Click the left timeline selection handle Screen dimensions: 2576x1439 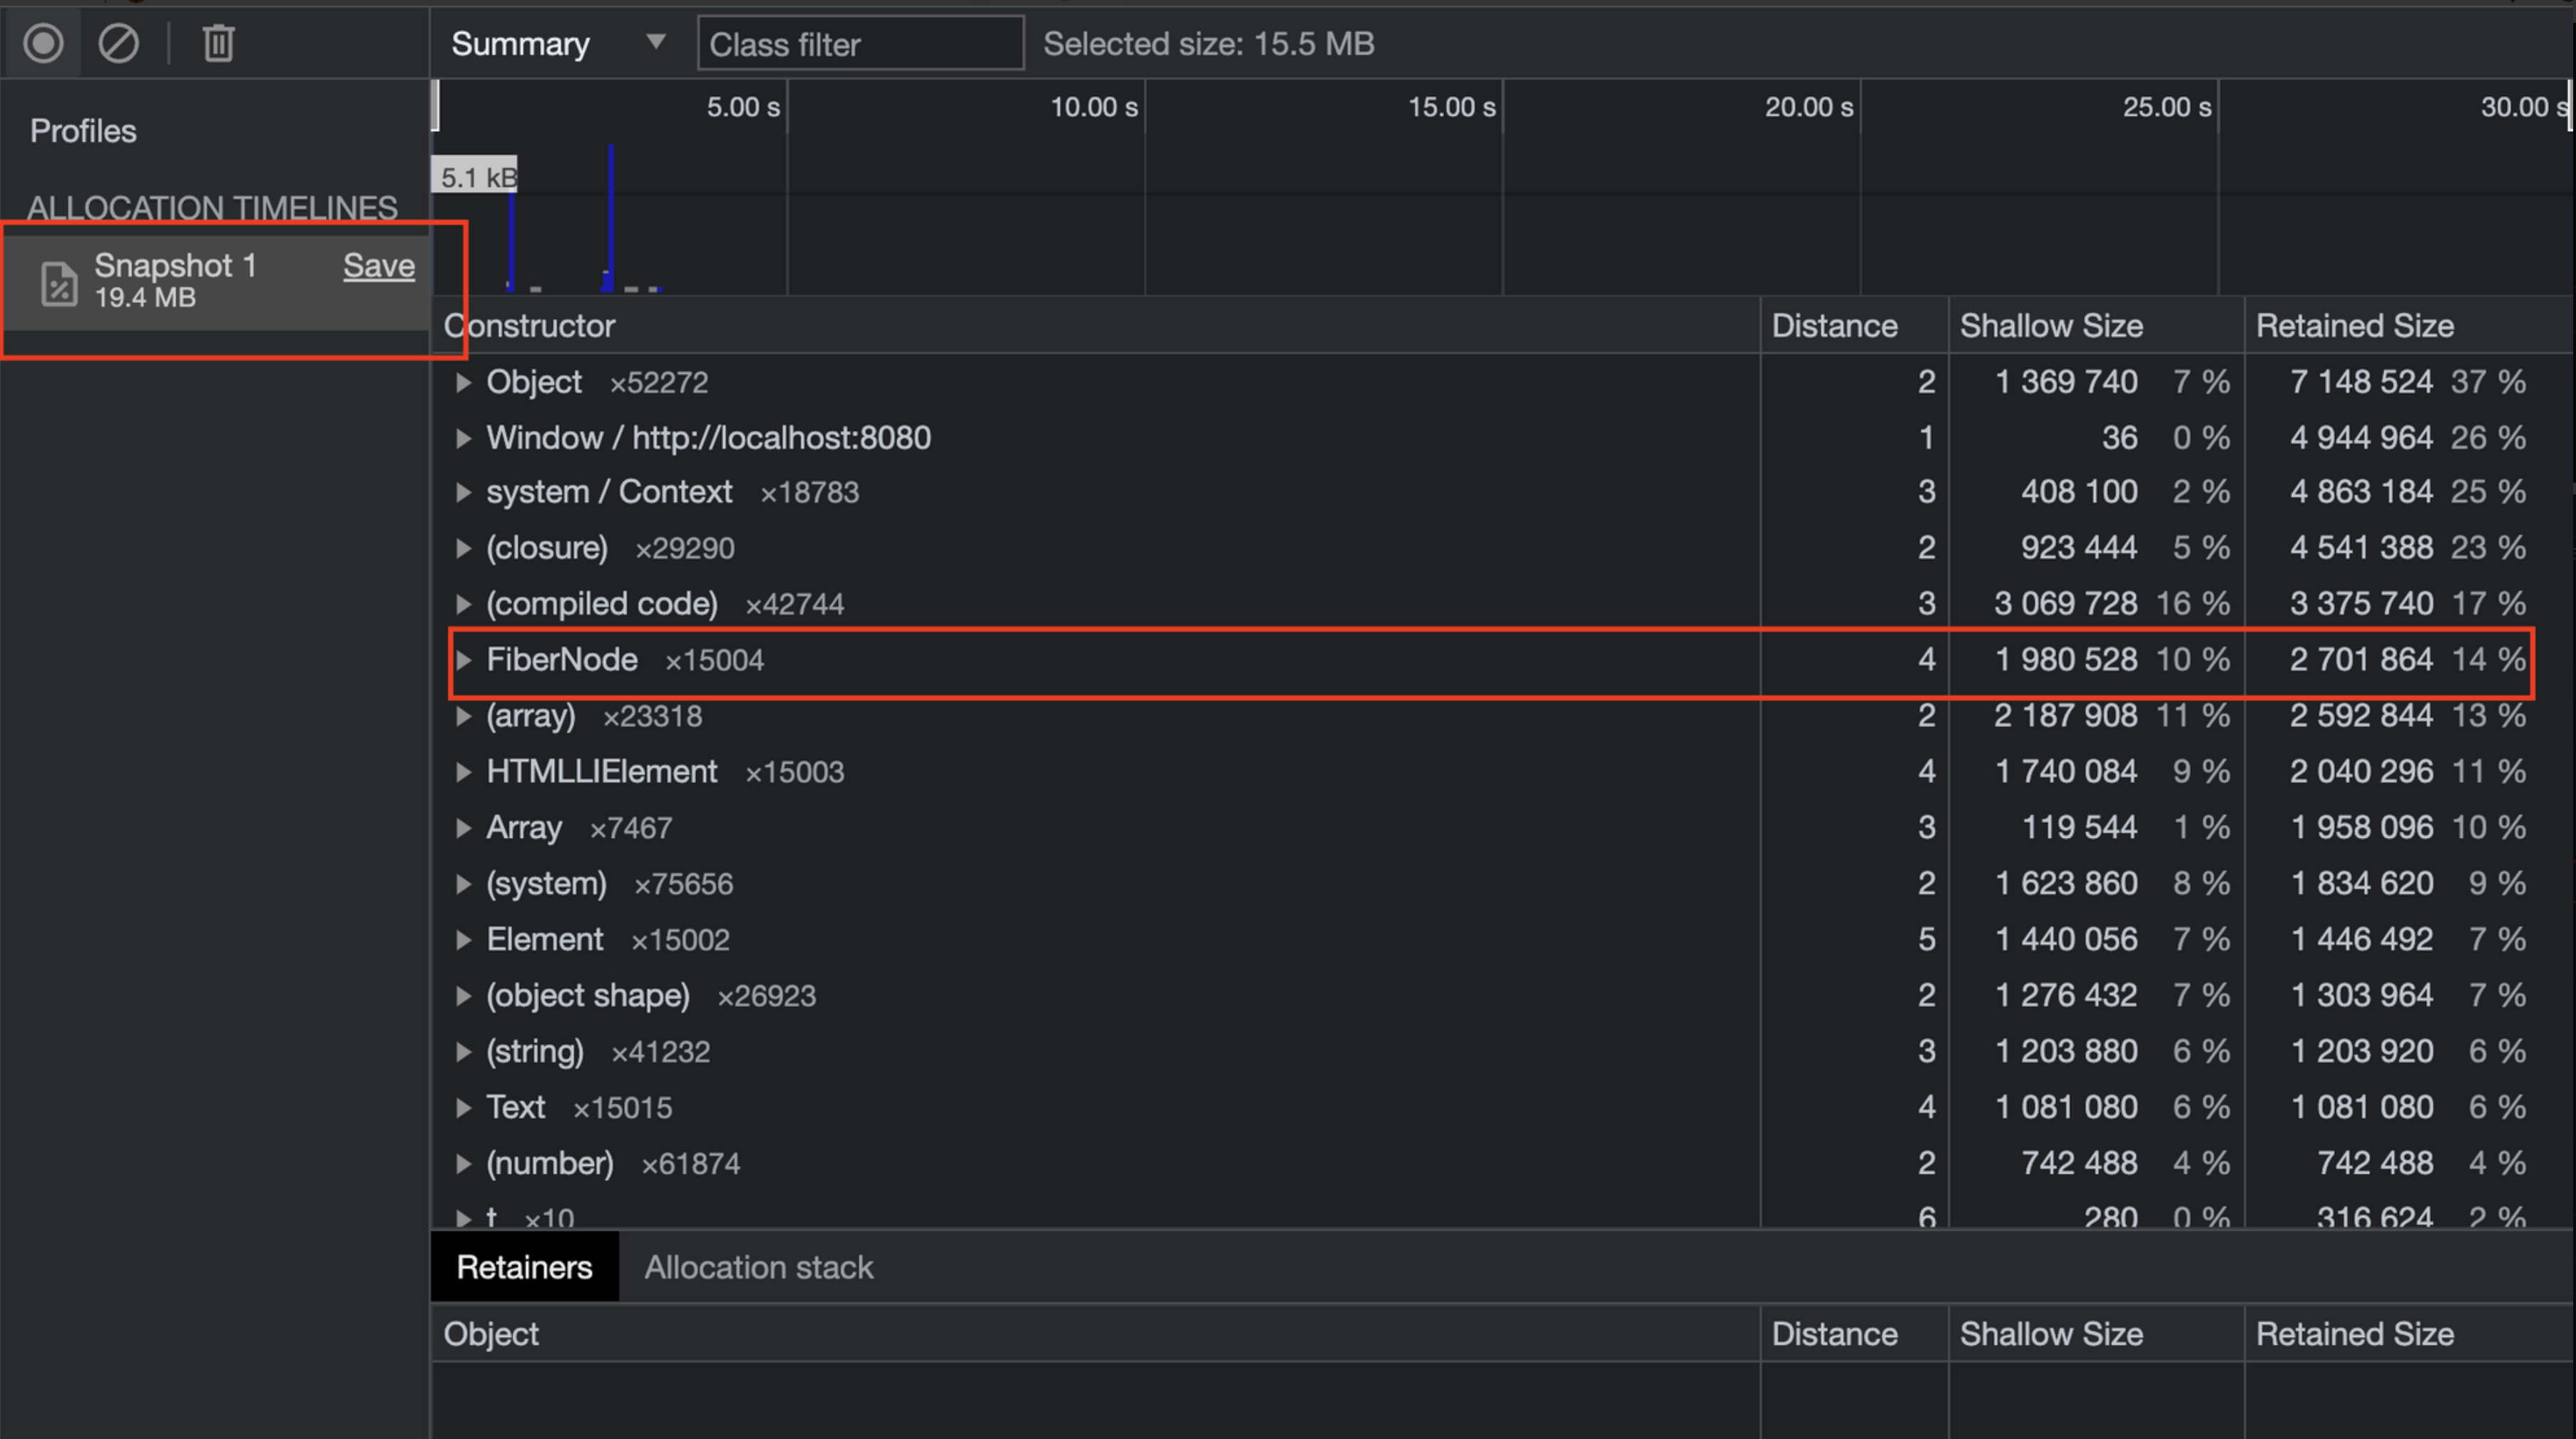[435, 106]
